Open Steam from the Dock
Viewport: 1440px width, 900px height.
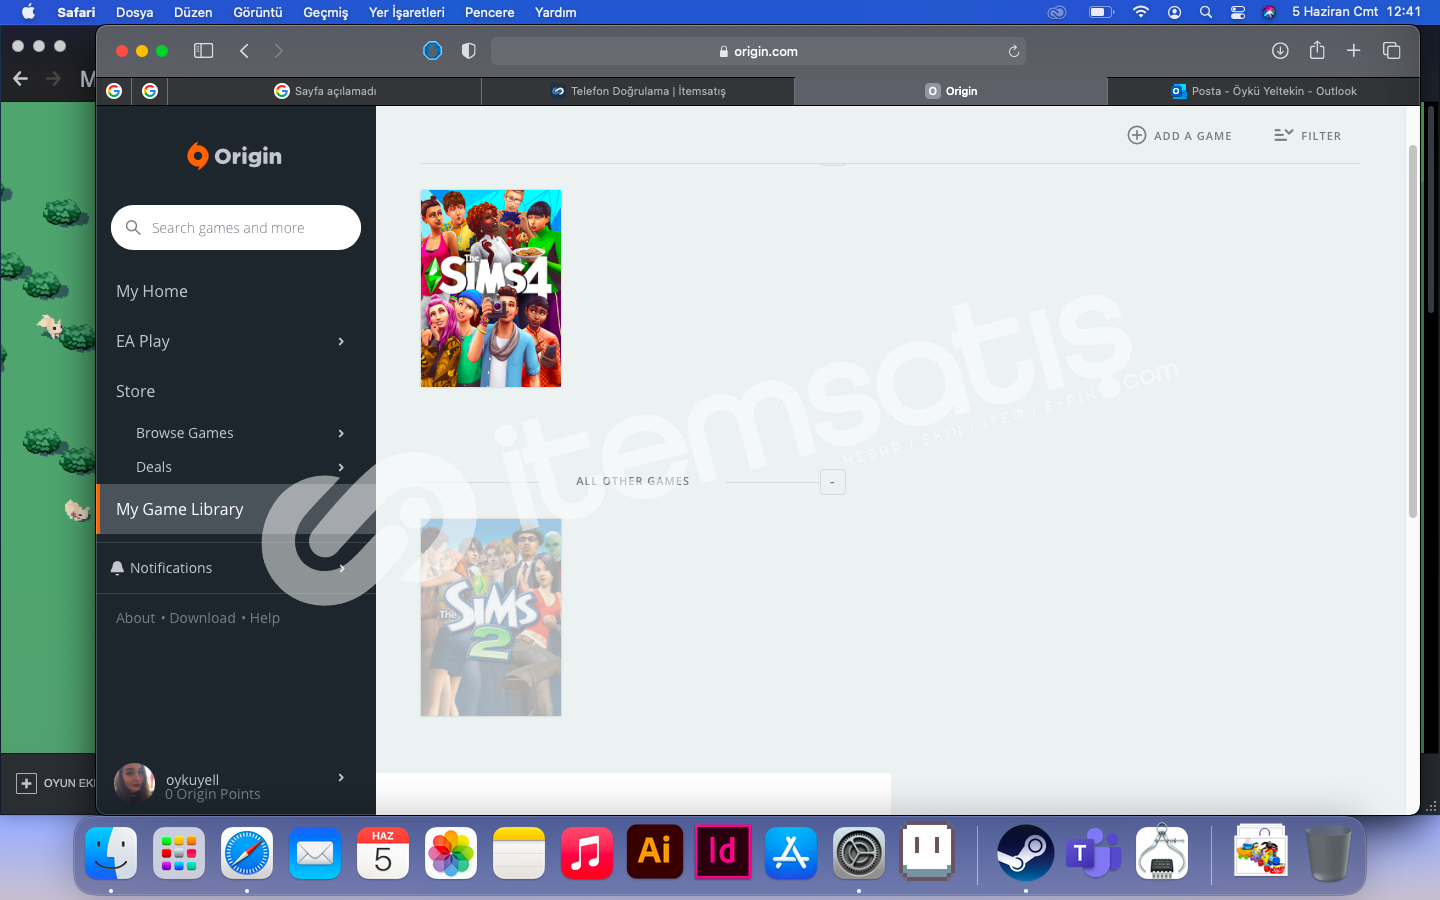pyautogui.click(x=1025, y=853)
